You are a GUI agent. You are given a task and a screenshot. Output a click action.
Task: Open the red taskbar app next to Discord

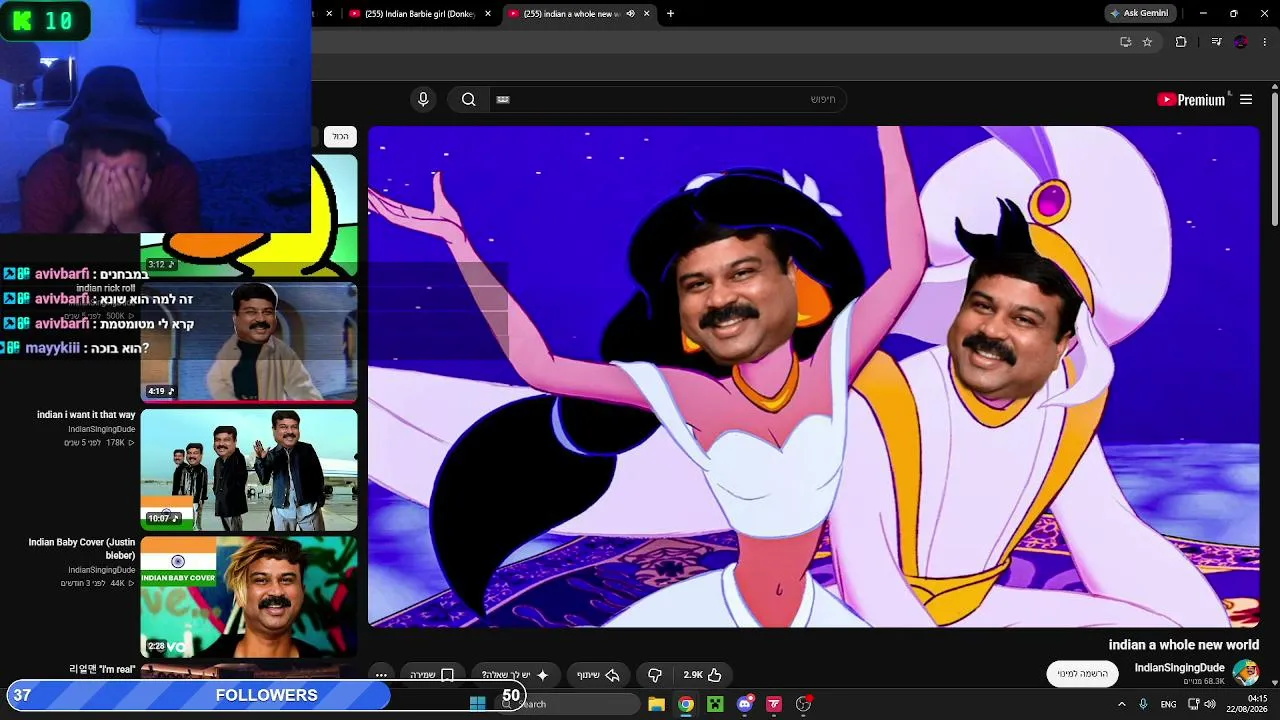[x=774, y=704]
